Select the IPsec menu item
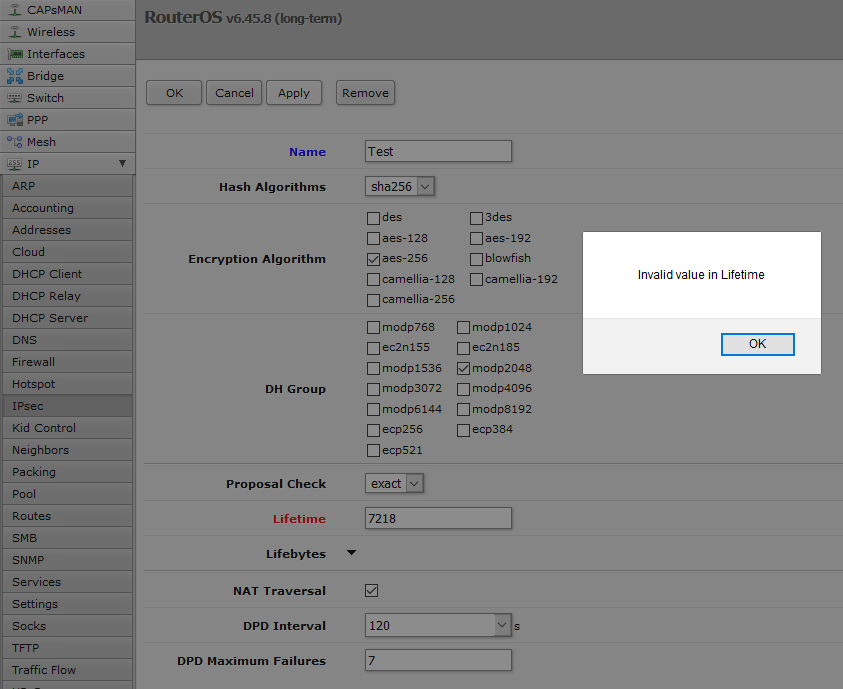The image size is (843, 689). click(67, 406)
